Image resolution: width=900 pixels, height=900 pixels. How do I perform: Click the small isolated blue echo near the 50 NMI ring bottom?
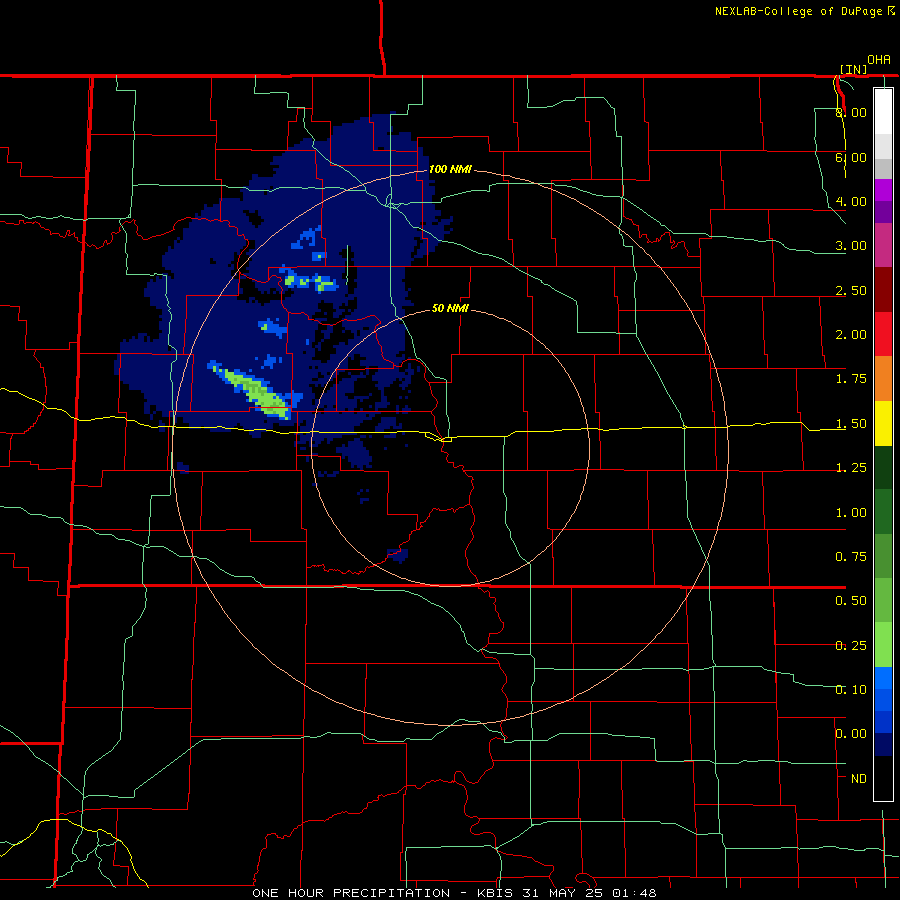(397, 554)
